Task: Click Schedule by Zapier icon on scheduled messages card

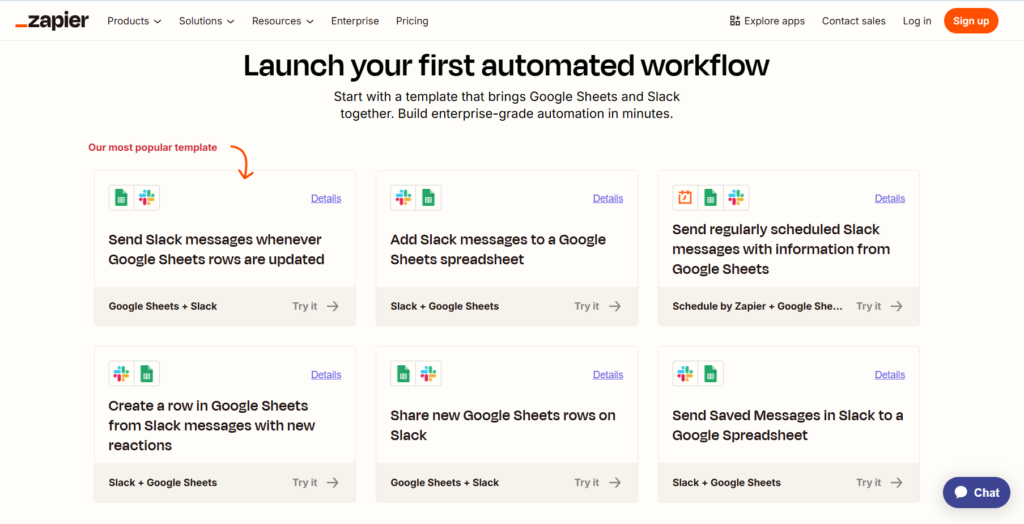Action: pyautogui.click(x=685, y=197)
